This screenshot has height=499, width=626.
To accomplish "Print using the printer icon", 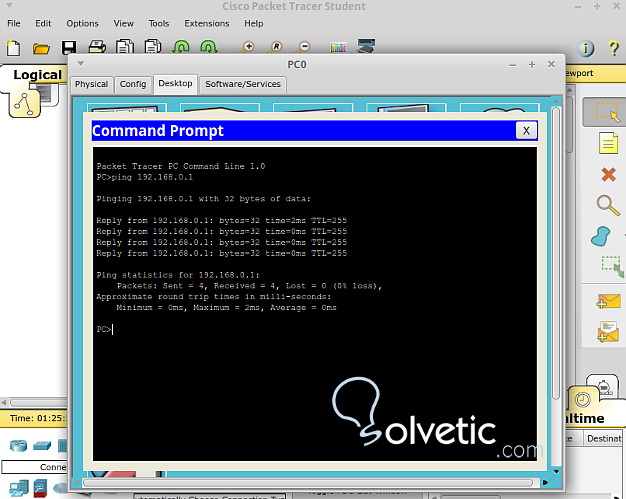I will pyautogui.click(x=97, y=47).
